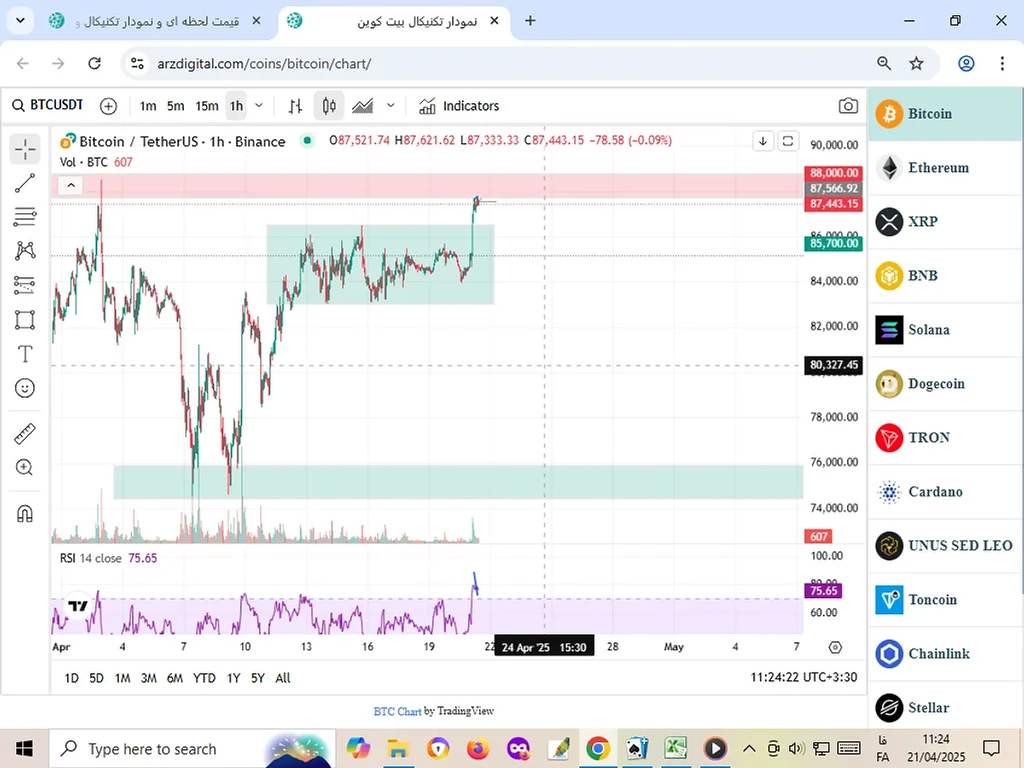Screen dimensions: 1024x768
Task: Set range to 5D
Action: pyautogui.click(x=96, y=678)
